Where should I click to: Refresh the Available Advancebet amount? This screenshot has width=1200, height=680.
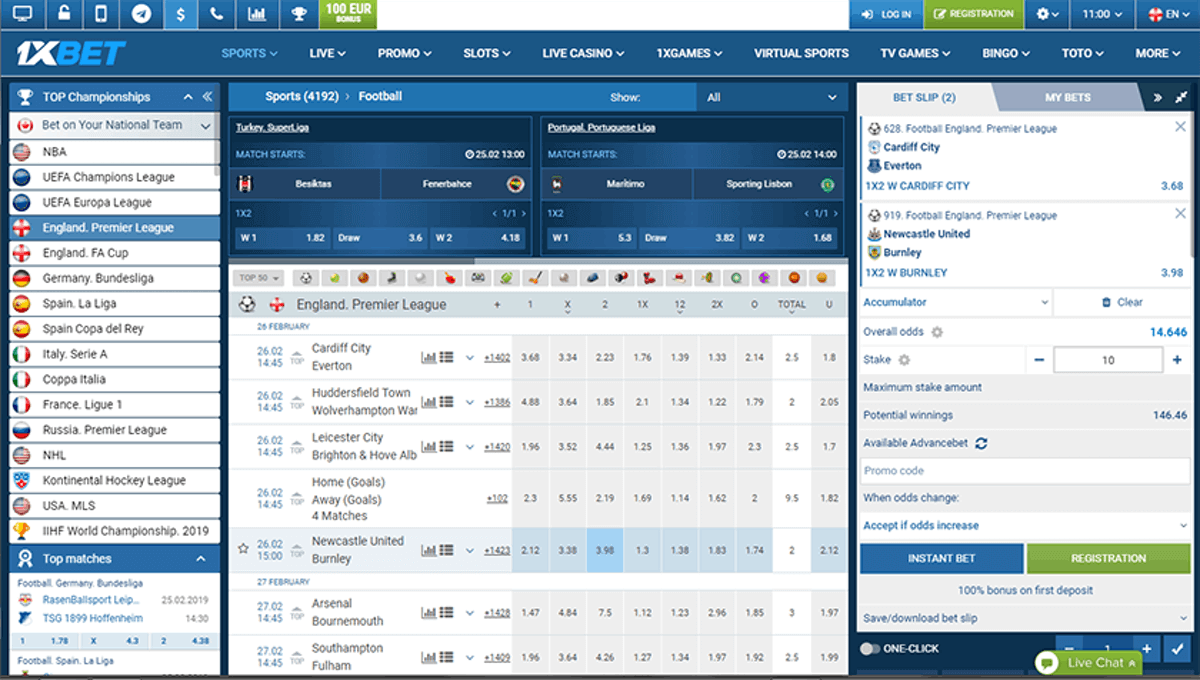coord(981,443)
